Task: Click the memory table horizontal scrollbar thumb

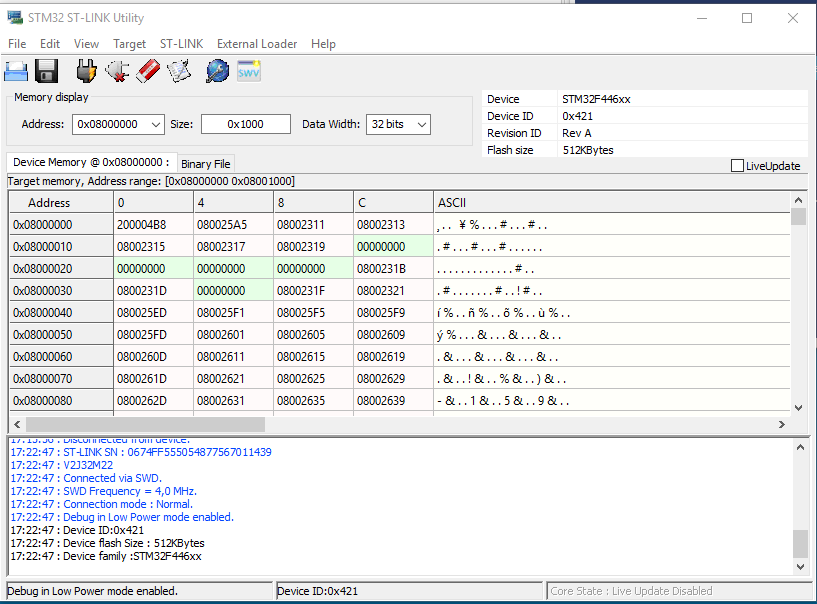Action: (145, 424)
